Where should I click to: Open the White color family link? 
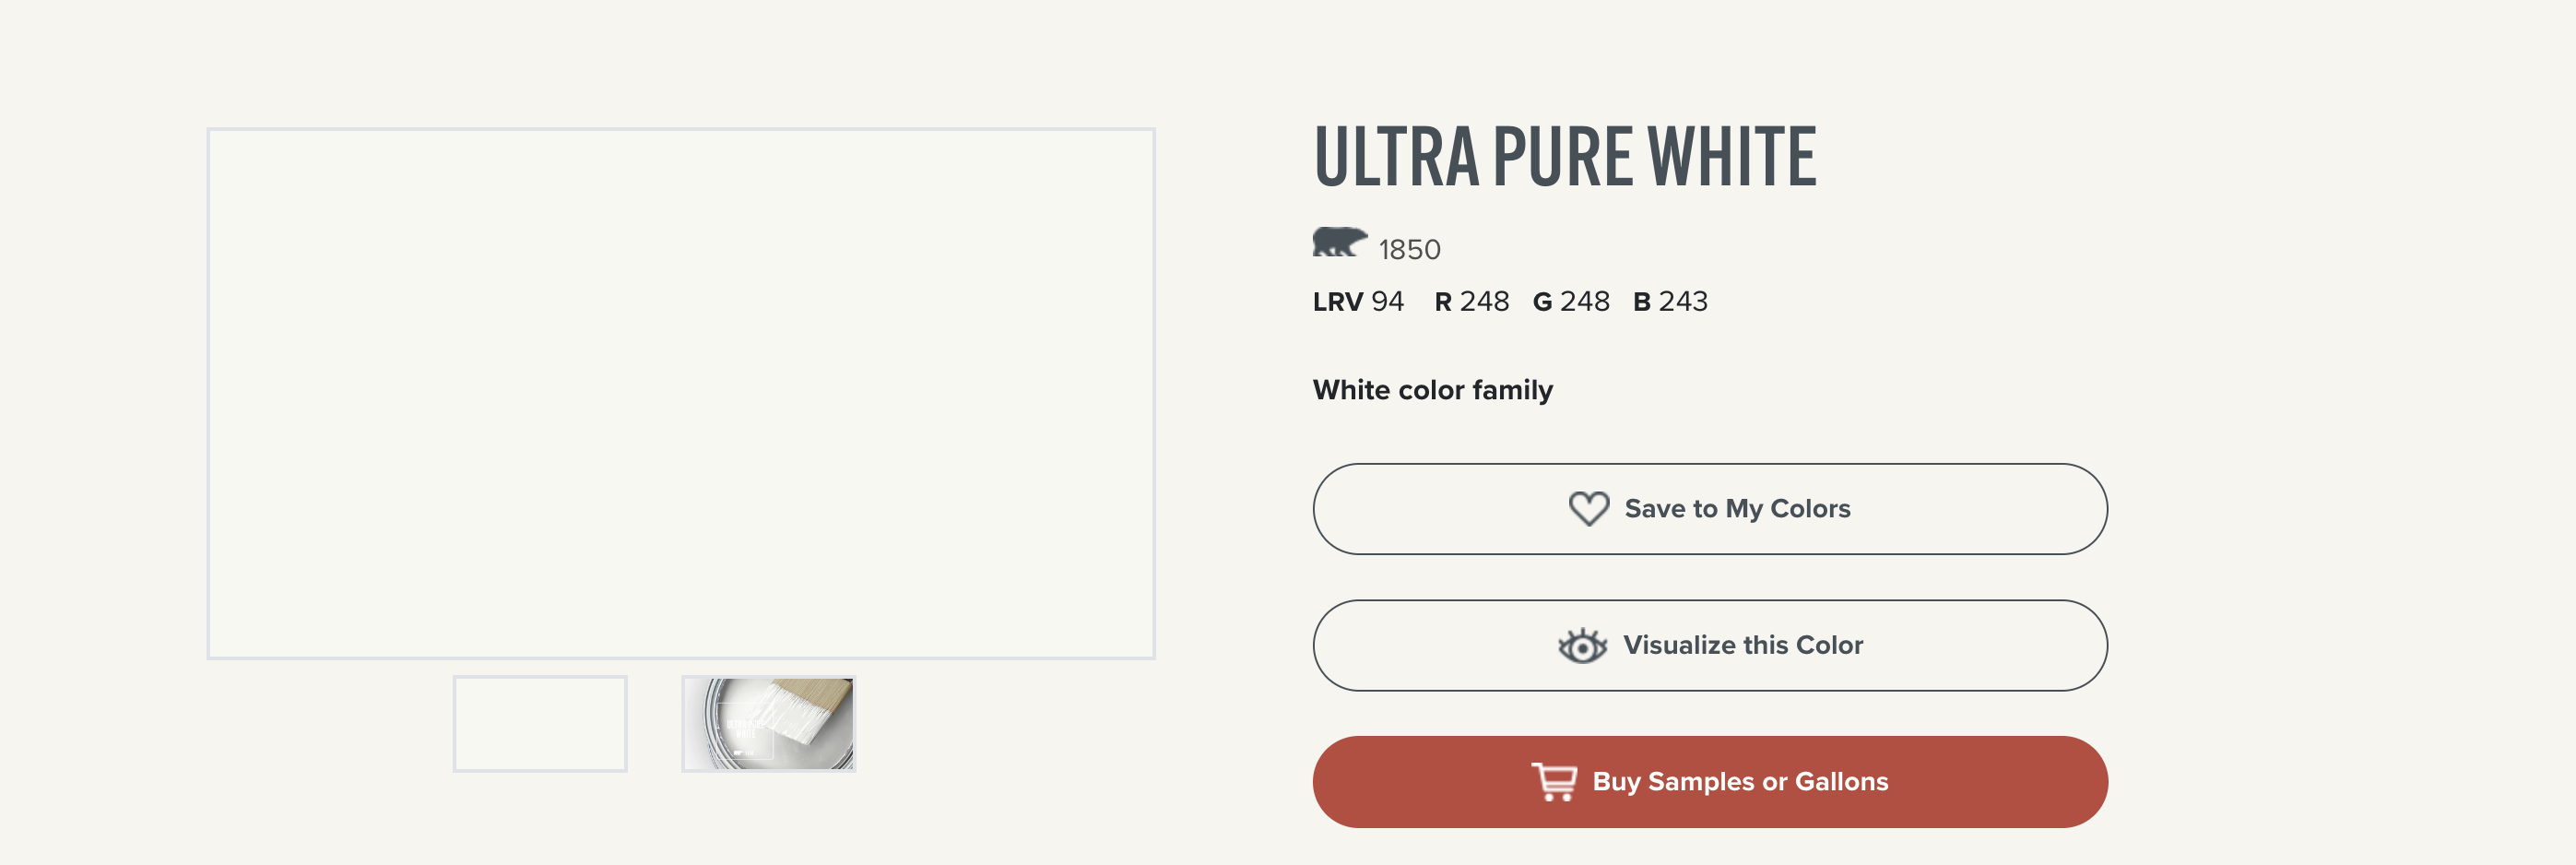click(x=1432, y=390)
